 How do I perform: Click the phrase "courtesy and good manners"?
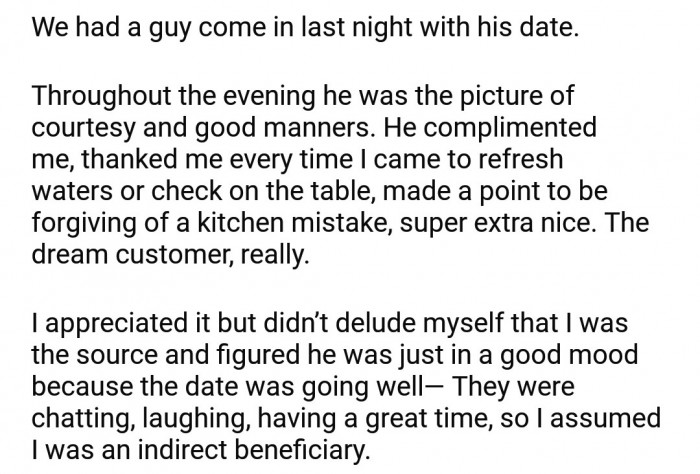tap(200, 128)
